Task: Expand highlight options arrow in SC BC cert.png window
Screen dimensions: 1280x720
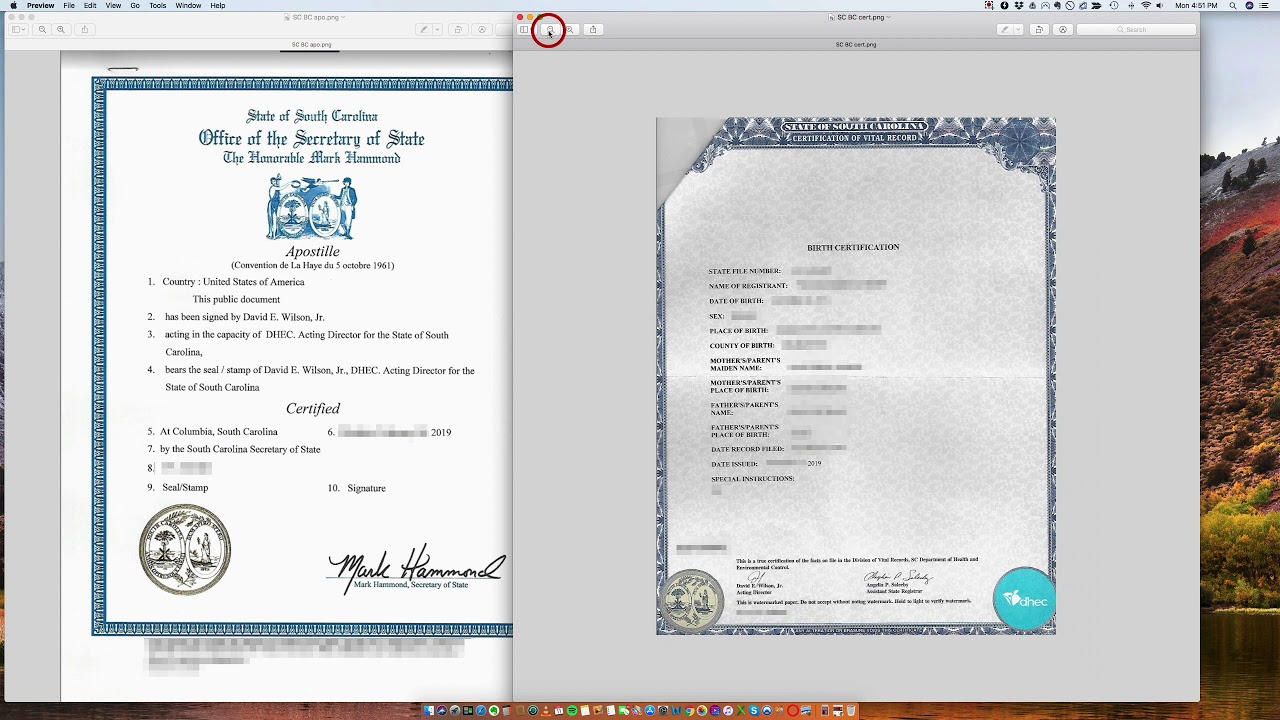Action: (1017, 30)
